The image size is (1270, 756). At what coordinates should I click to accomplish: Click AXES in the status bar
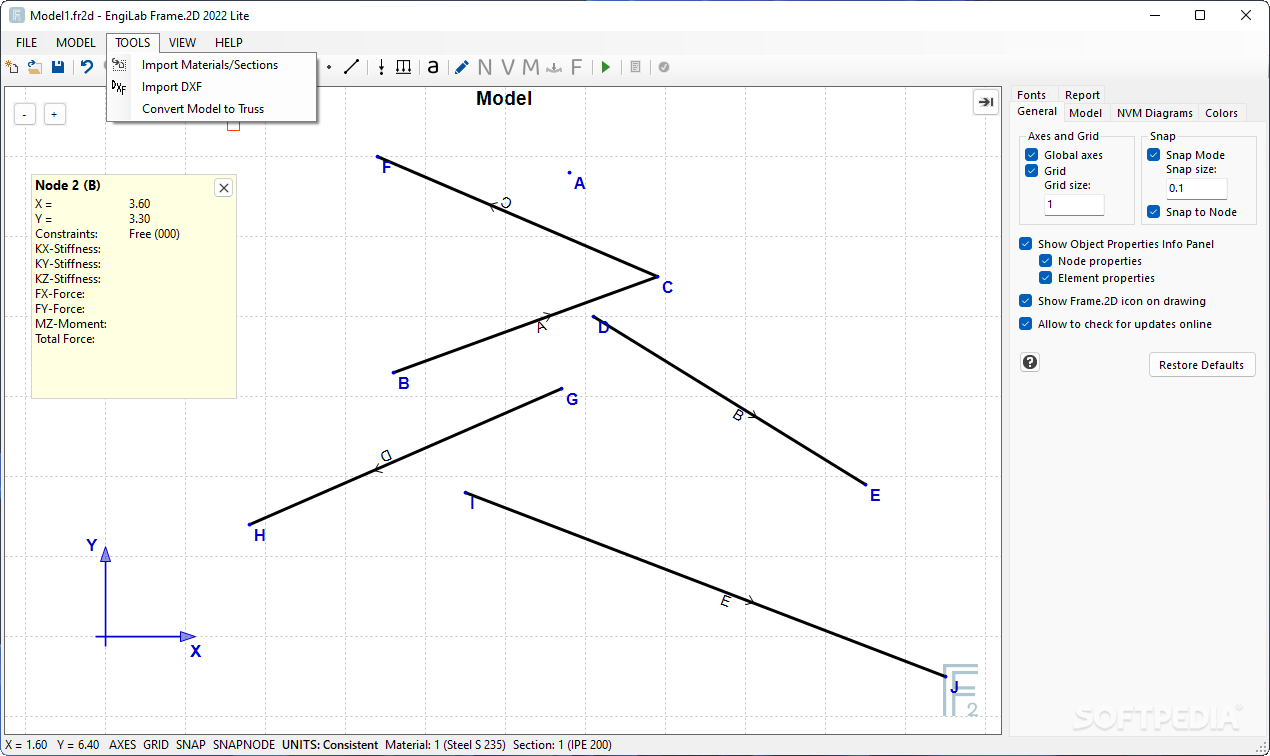tap(123, 745)
